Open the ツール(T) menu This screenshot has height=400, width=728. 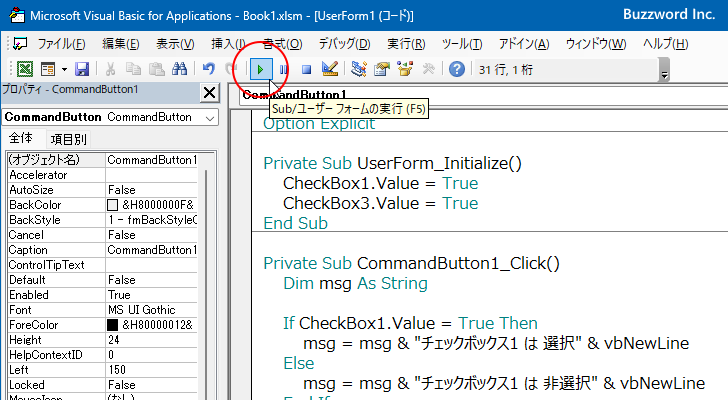pos(462,44)
